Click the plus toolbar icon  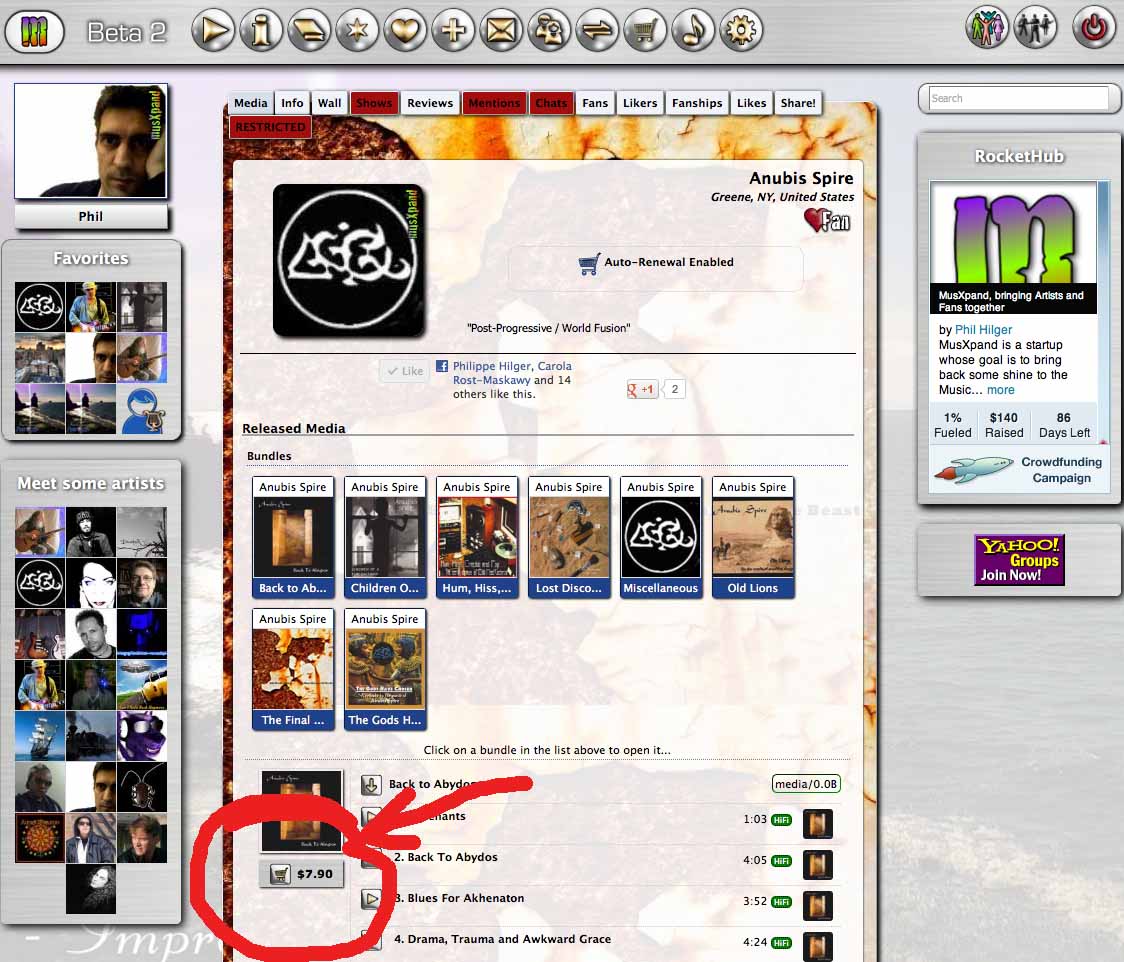pyautogui.click(x=453, y=30)
